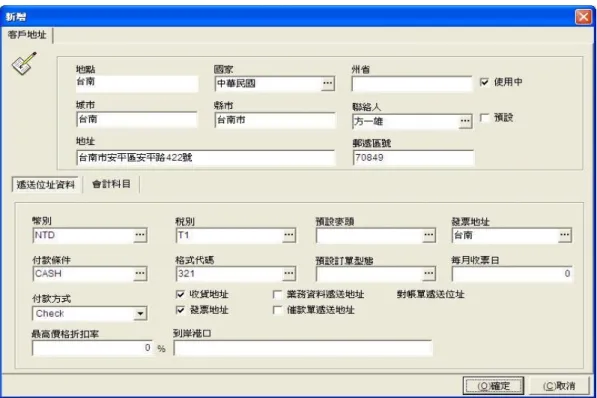Open the 格式代碼 321 lookup button
597x398 pixels.
pos(289,273)
